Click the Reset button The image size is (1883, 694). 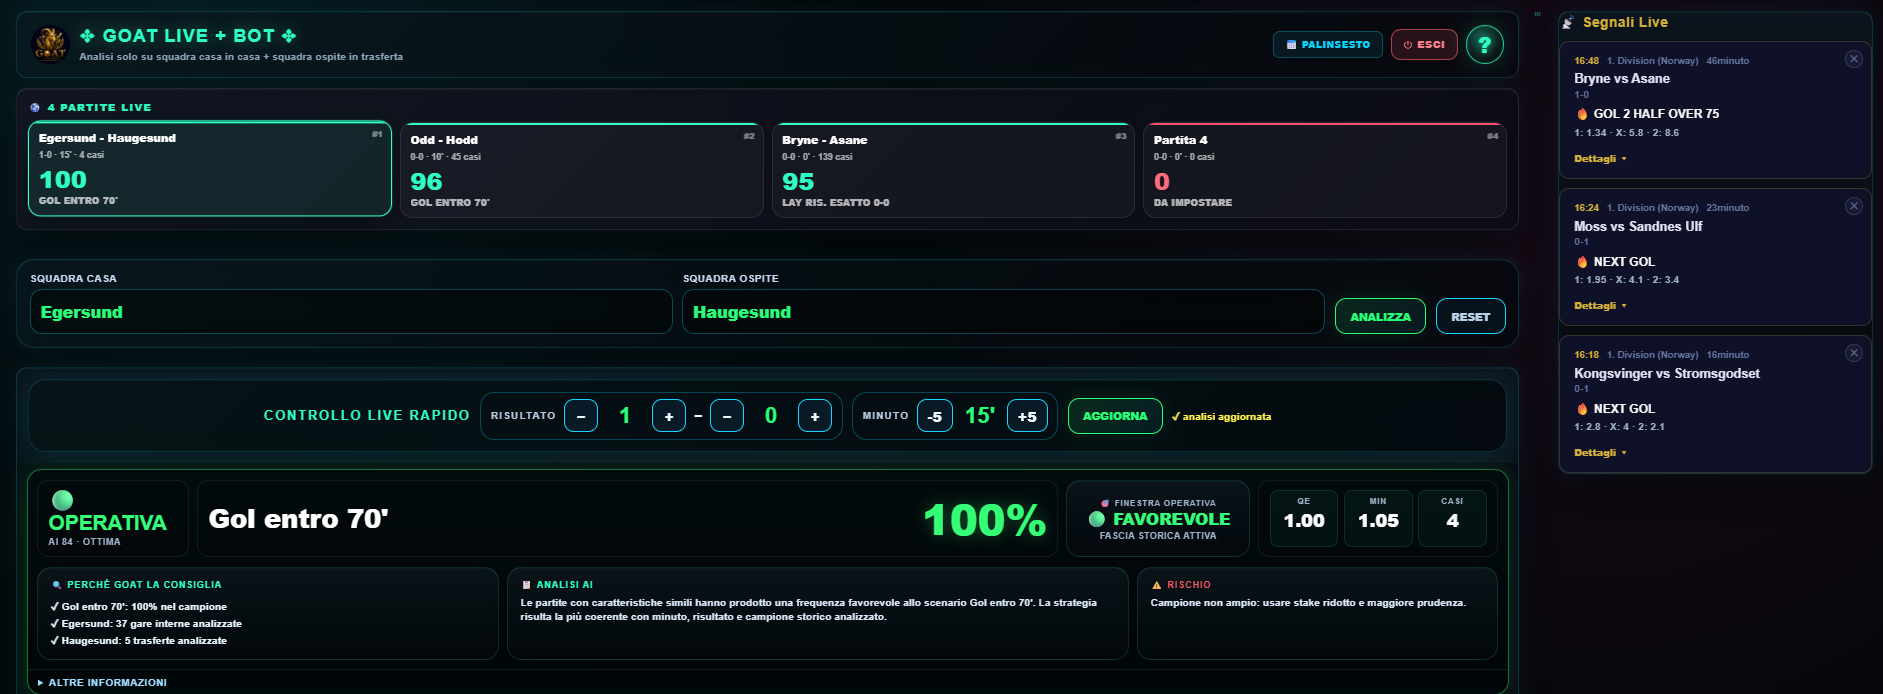(1470, 316)
